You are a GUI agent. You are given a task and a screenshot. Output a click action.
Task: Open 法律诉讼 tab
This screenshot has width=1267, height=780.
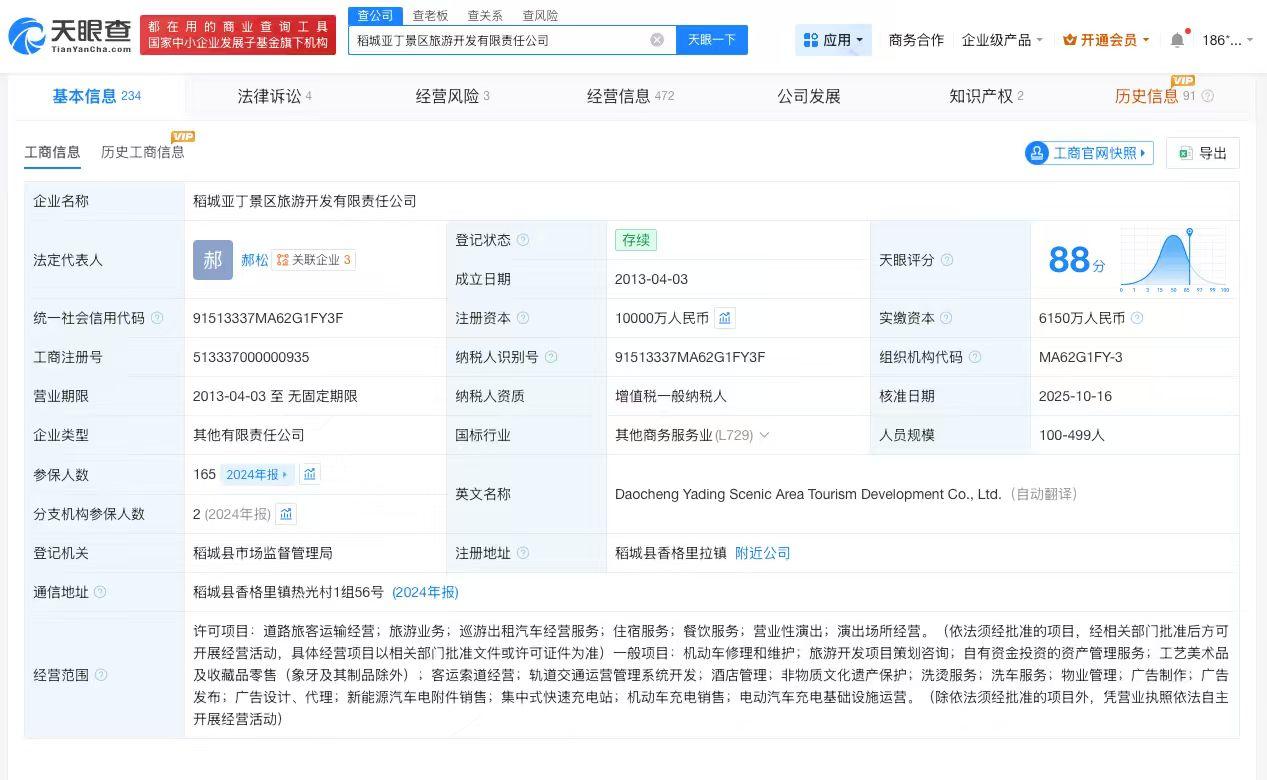pos(275,96)
